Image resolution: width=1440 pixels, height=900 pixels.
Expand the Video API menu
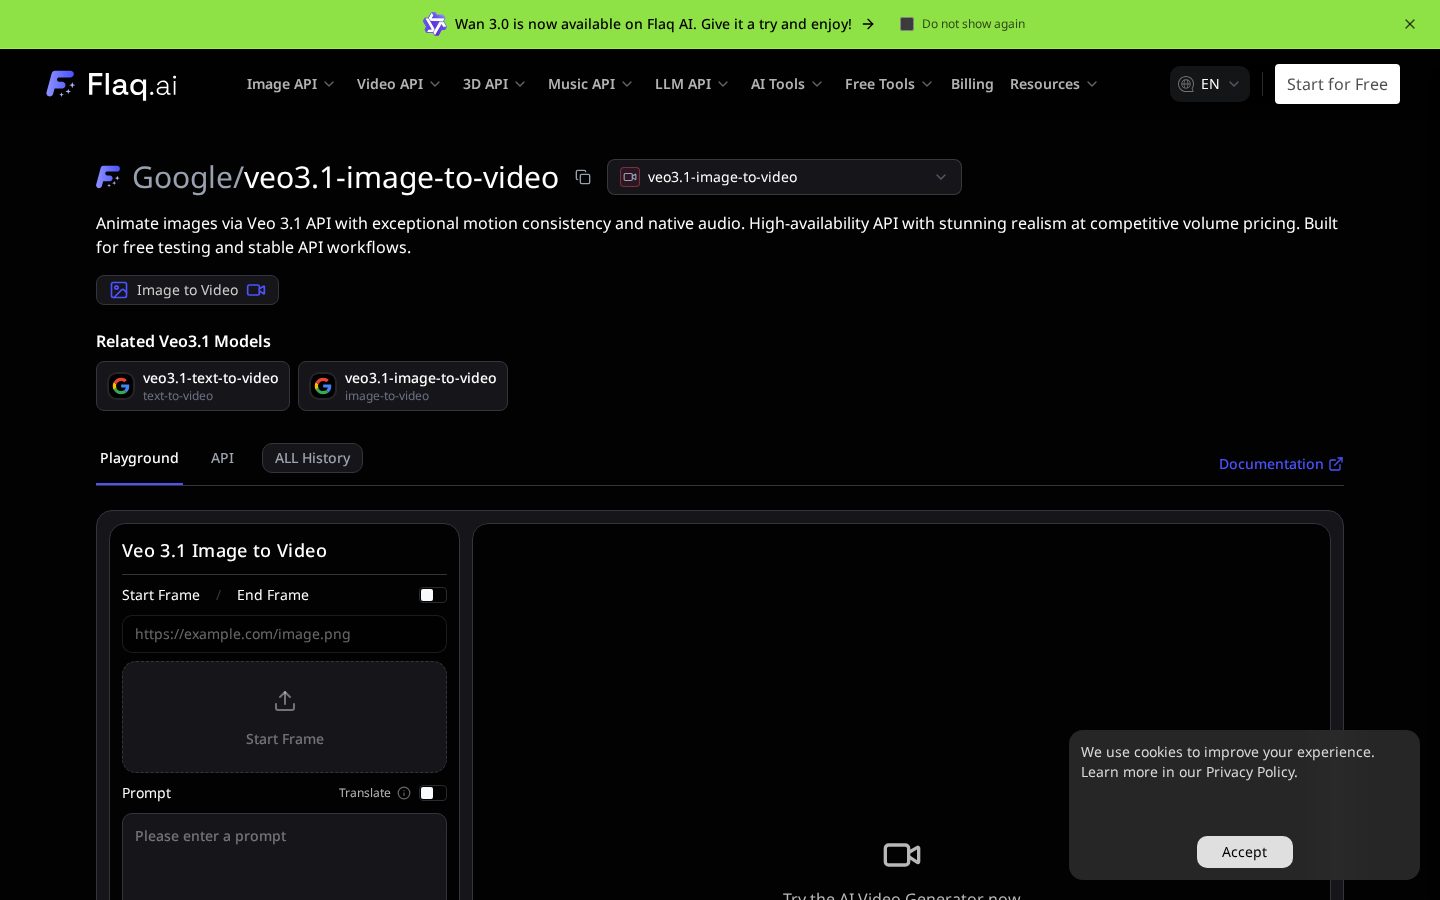point(398,84)
